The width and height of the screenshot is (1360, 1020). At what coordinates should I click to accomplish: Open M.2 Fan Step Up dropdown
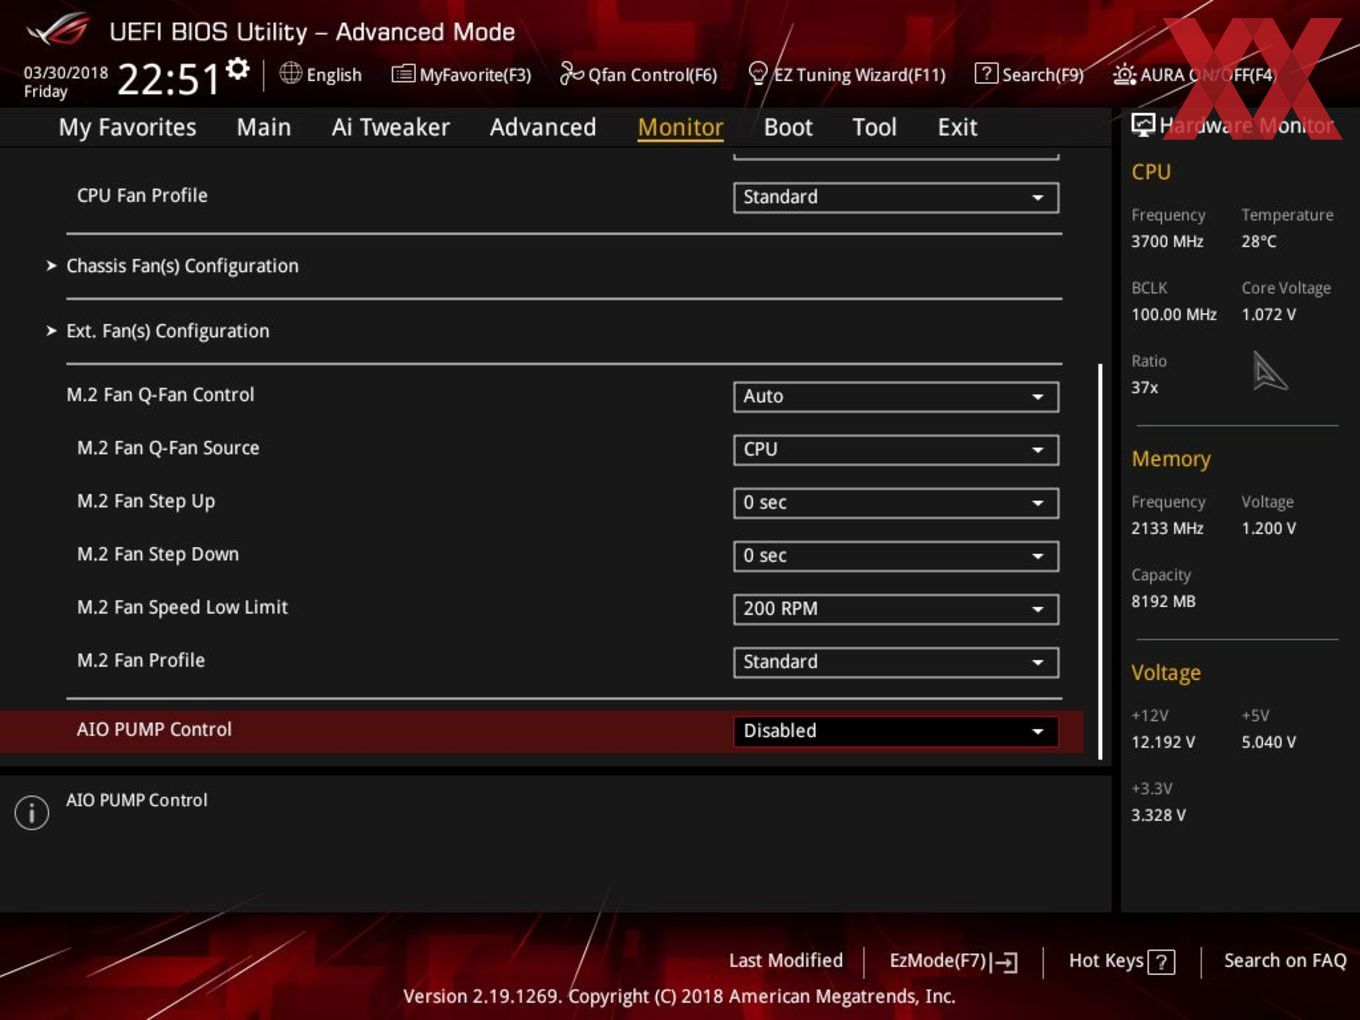coord(896,502)
